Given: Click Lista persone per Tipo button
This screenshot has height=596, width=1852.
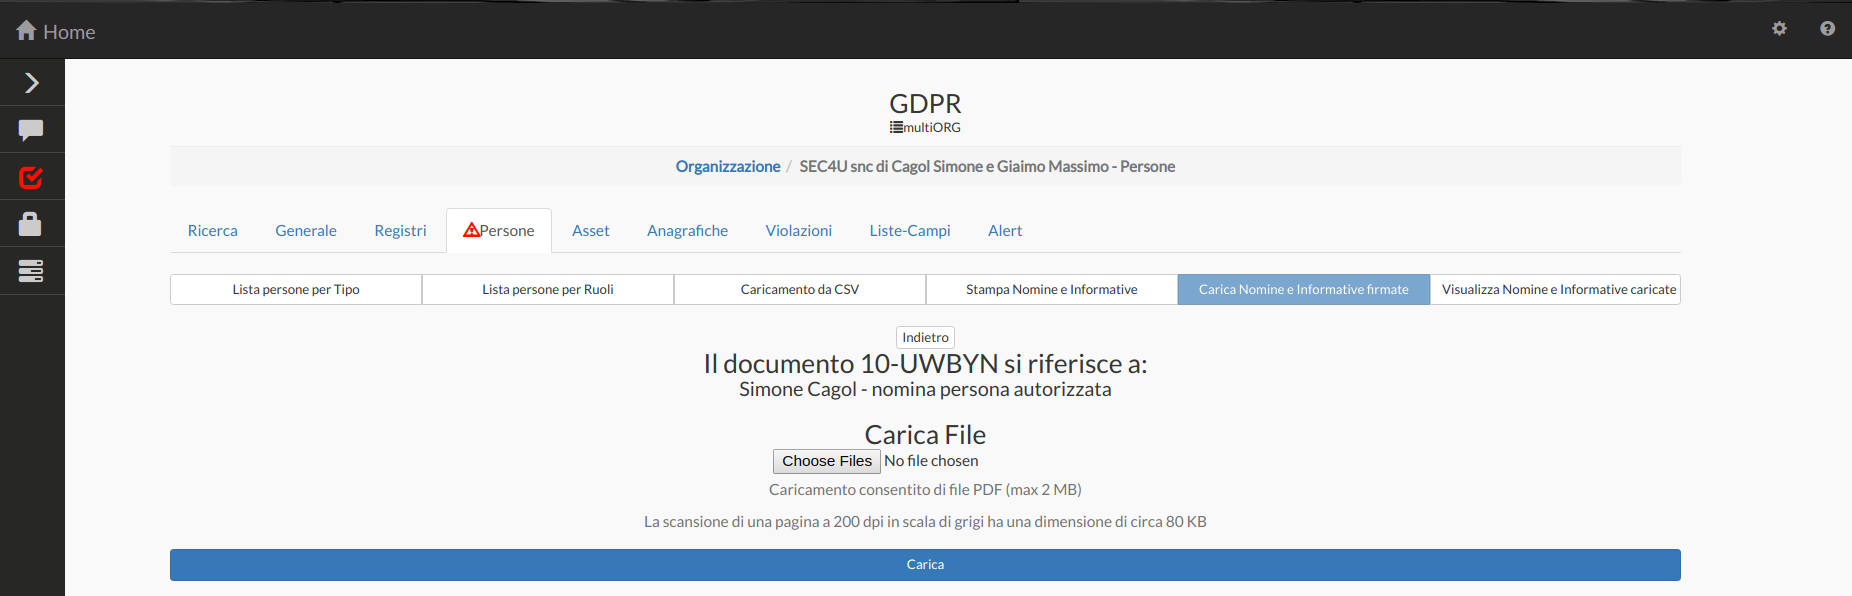Looking at the screenshot, I should [x=296, y=289].
